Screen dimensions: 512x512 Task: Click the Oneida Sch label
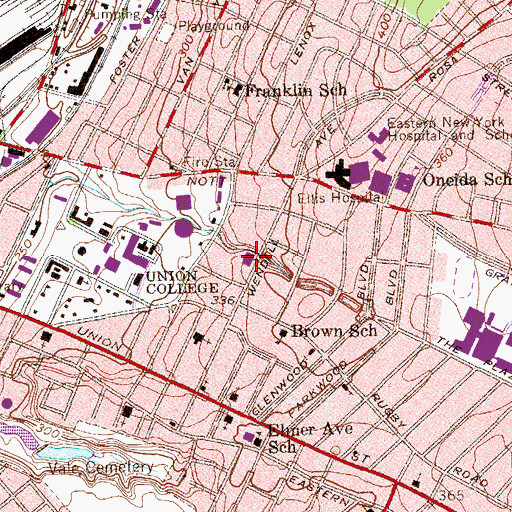467,180
